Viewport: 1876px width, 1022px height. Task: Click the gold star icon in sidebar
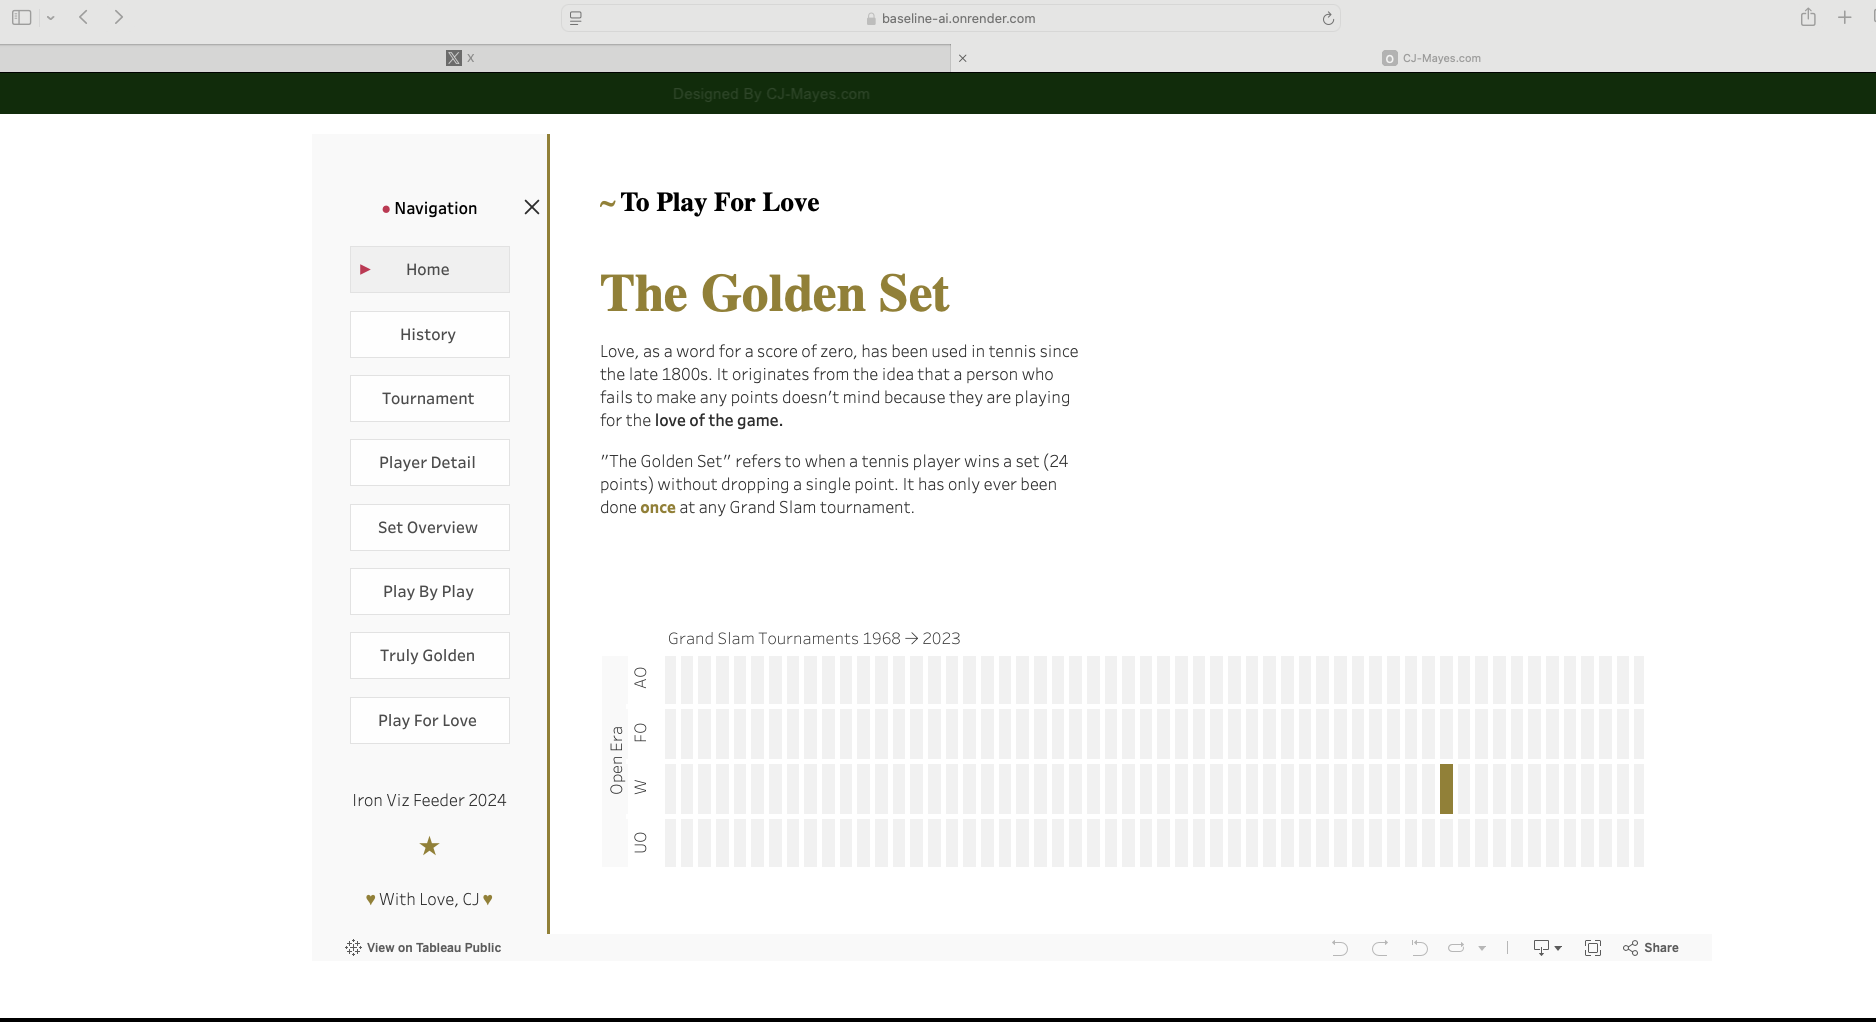[x=429, y=847]
